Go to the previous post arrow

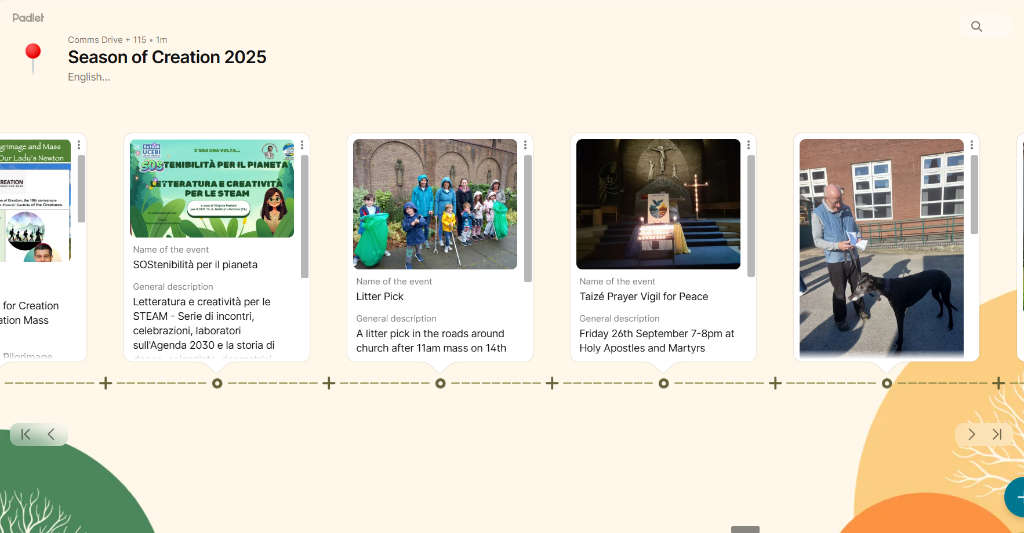pos(51,434)
